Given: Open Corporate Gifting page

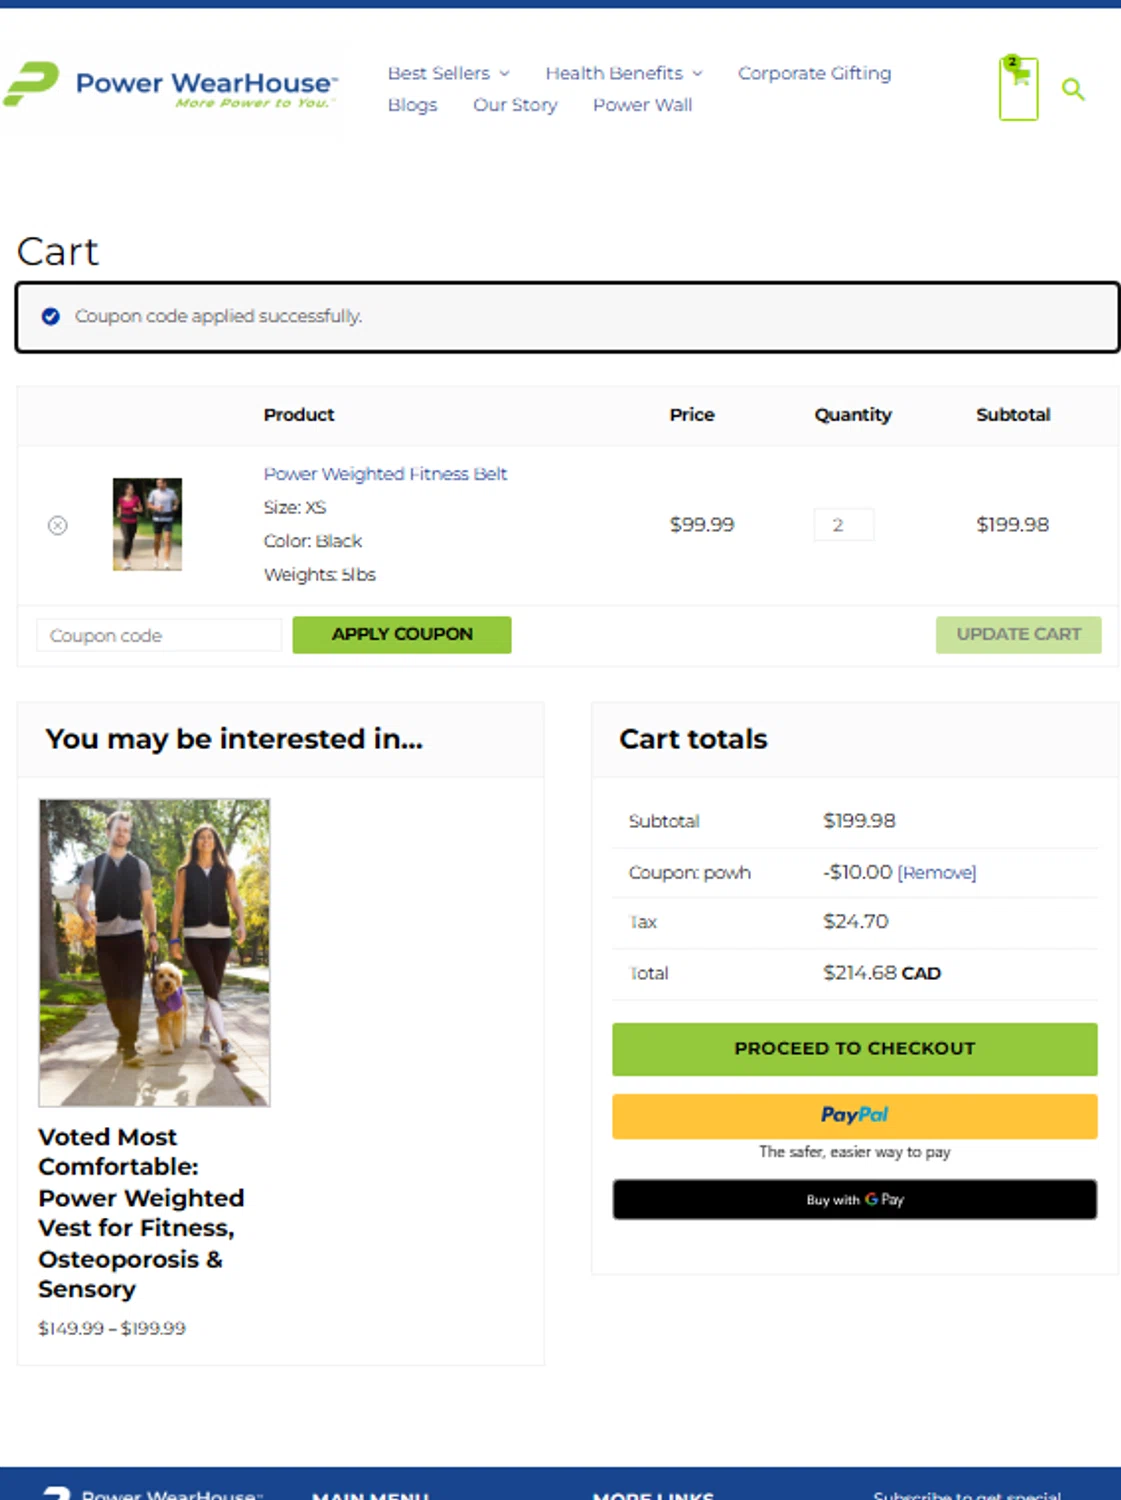Looking at the screenshot, I should [x=814, y=73].
